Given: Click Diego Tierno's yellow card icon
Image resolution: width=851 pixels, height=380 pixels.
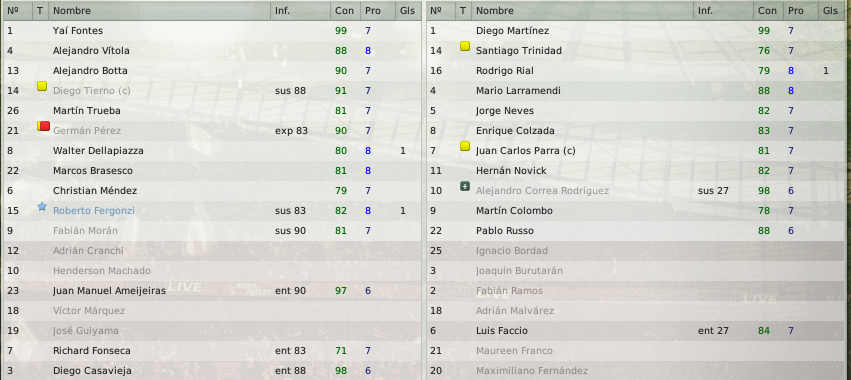Looking at the screenshot, I should point(42,86).
